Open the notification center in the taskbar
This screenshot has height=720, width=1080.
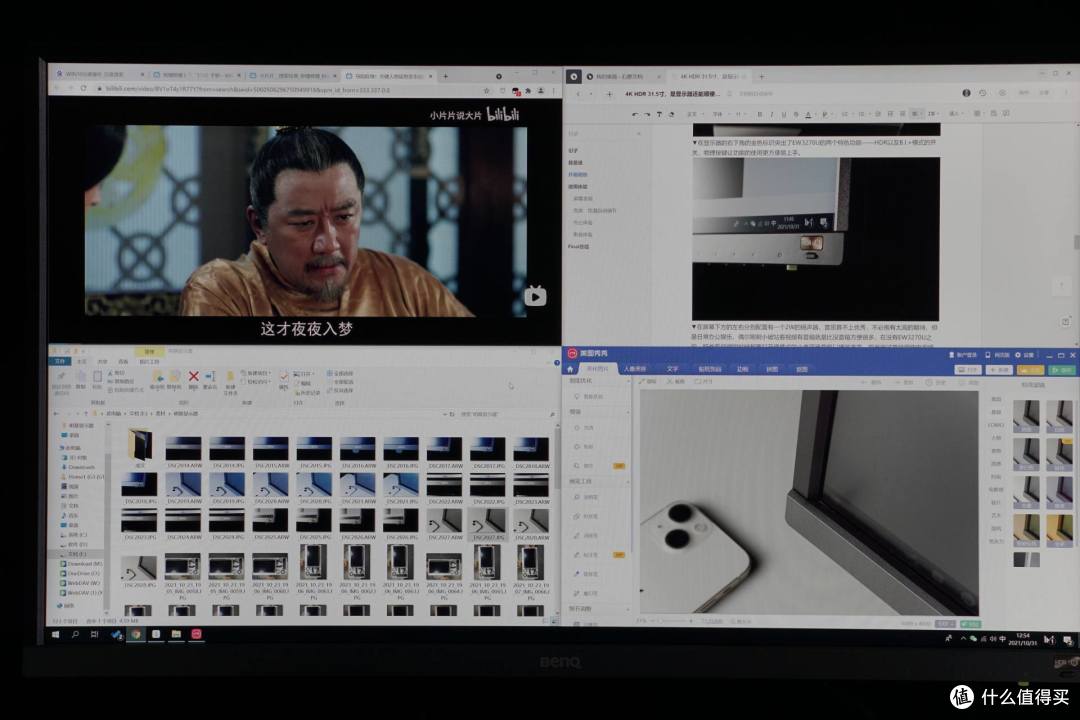coord(1067,641)
